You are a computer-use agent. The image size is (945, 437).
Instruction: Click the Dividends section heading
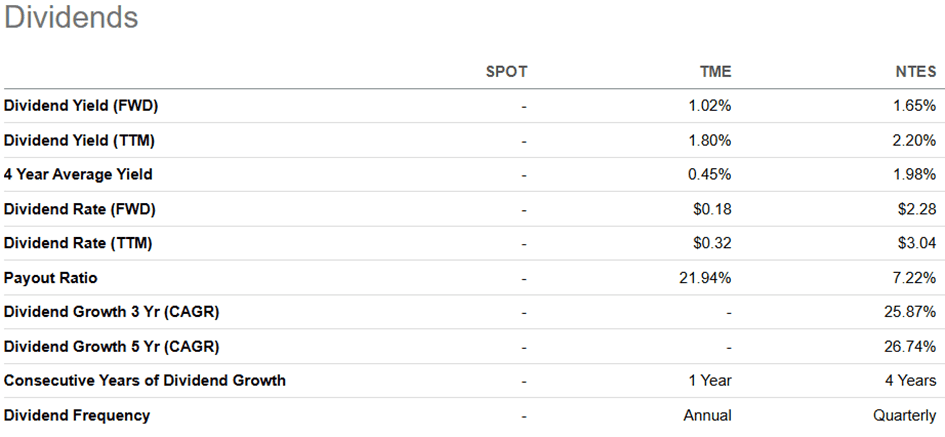coord(71,18)
